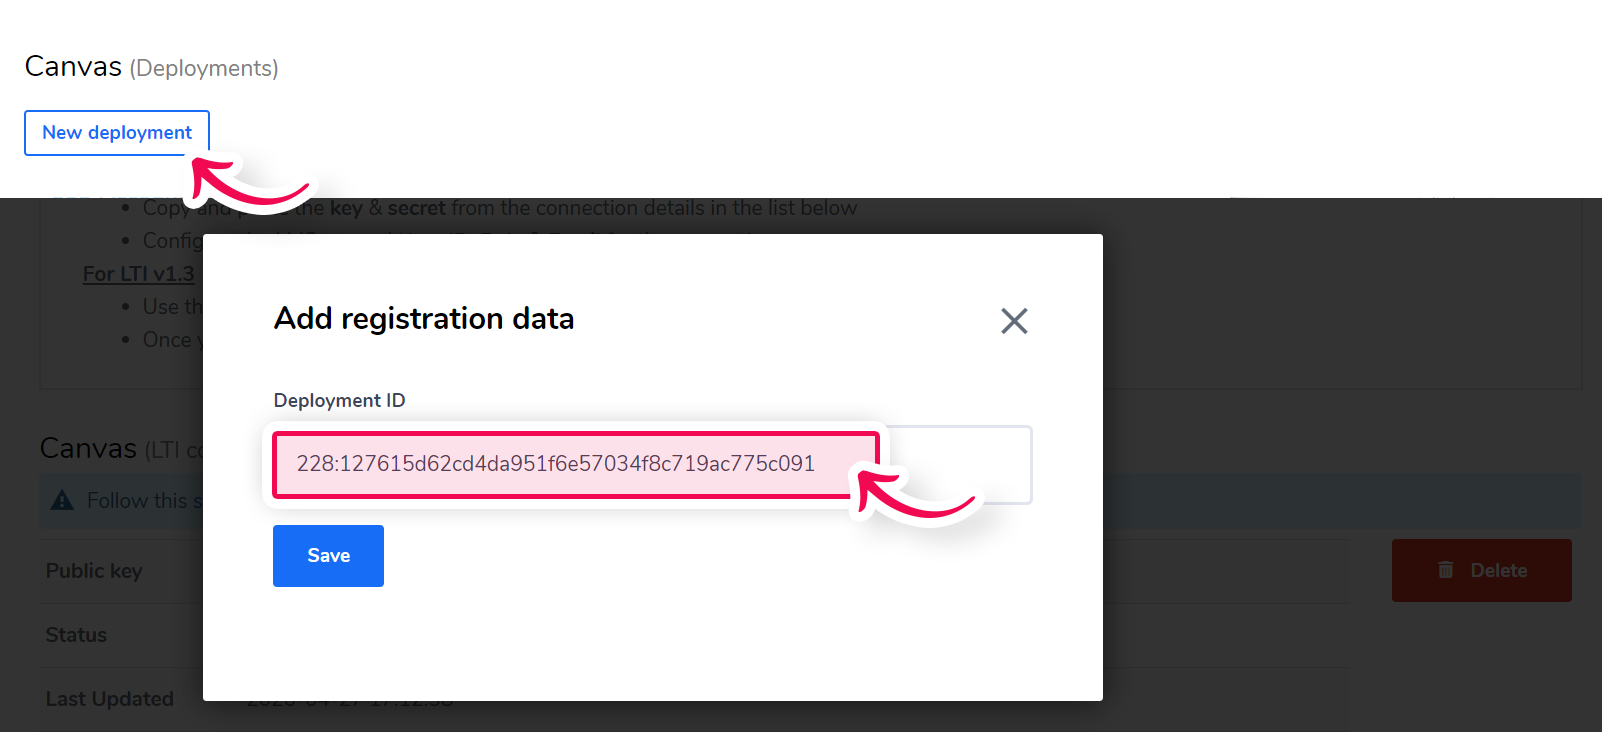
Task: Click the warning triangle icon
Action: tap(62, 500)
